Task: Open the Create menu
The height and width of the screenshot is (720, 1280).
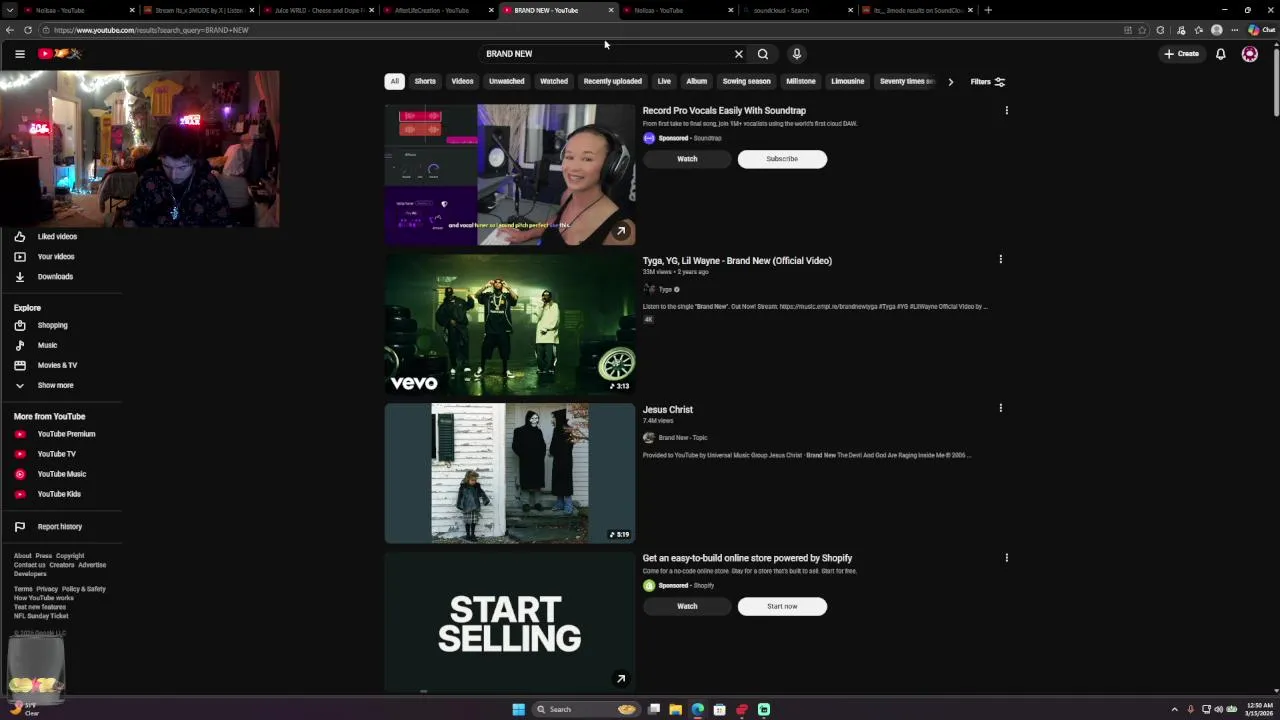Action: 1181,54
